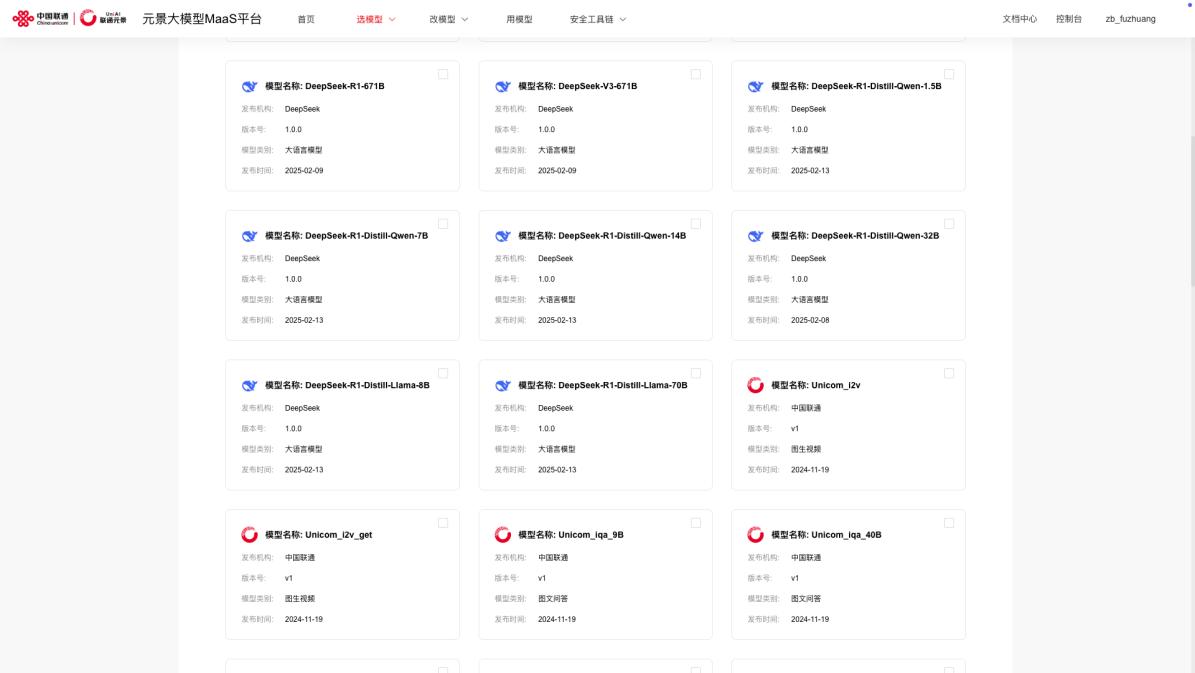Viewport: 1195px width, 673px height.
Task: Check the Unicom_i2v_get card box
Action: pyautogui.click(x=443, y=523)
